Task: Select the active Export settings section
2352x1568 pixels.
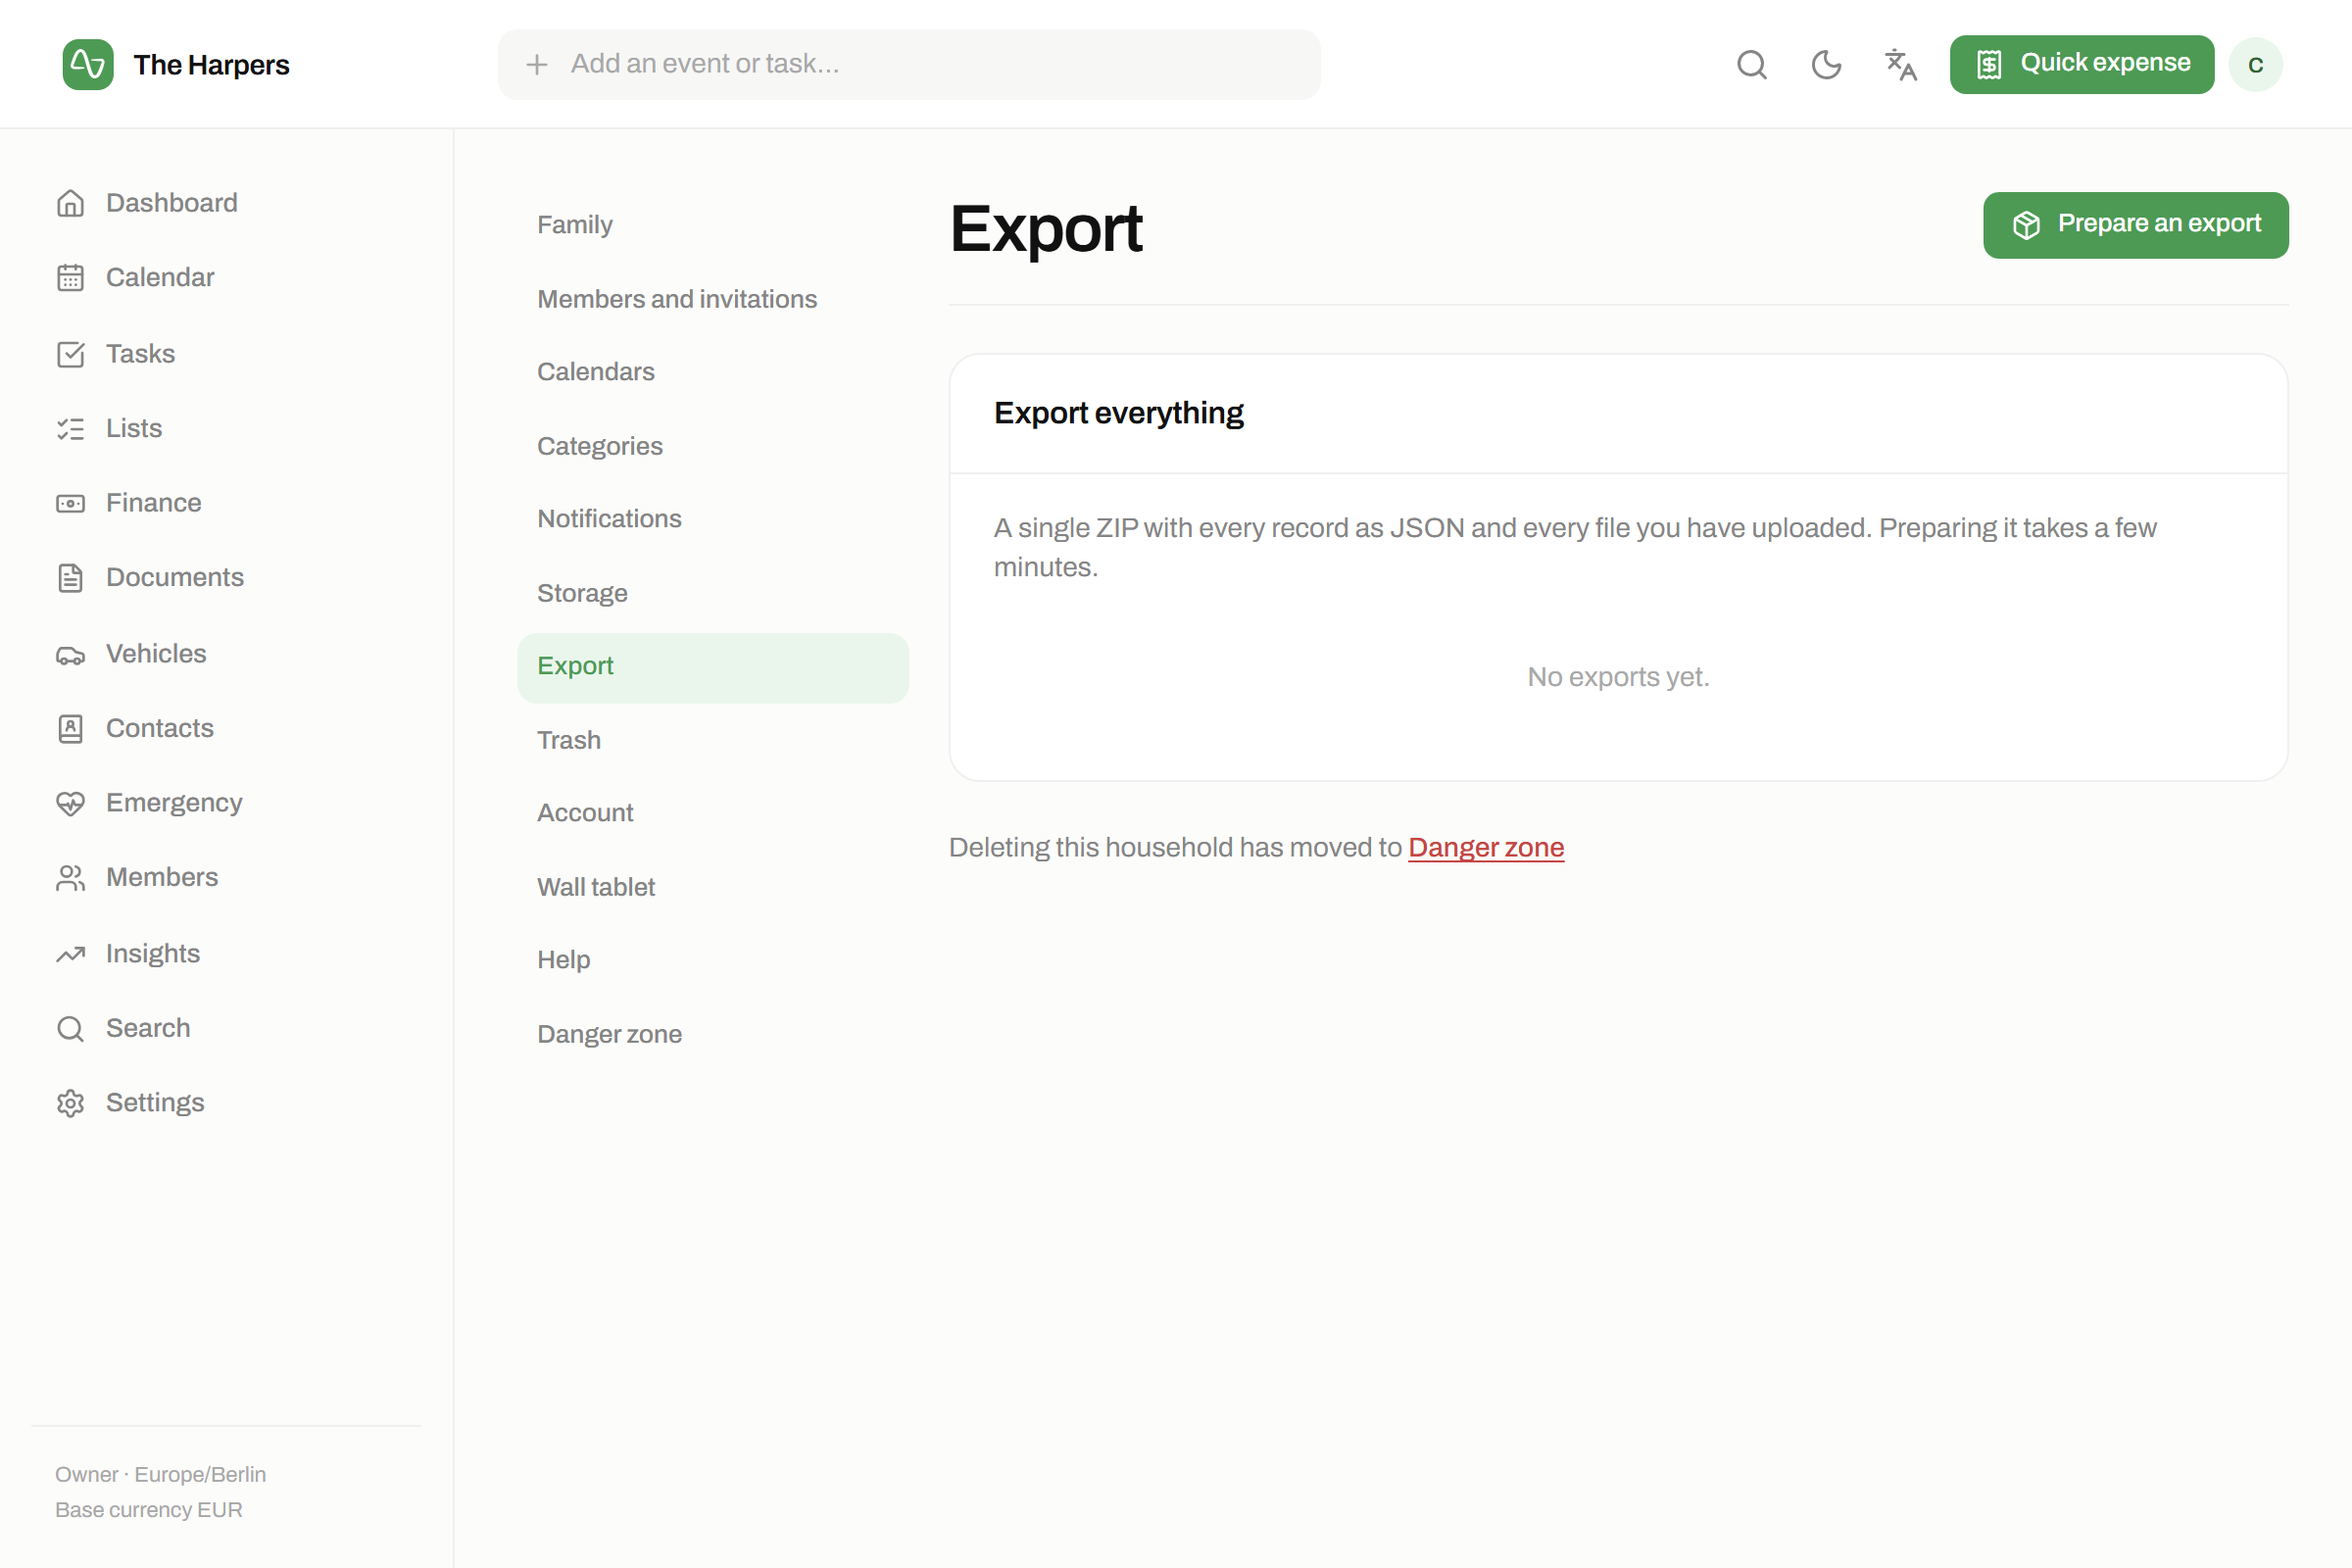Action: [x=713, y=667]
